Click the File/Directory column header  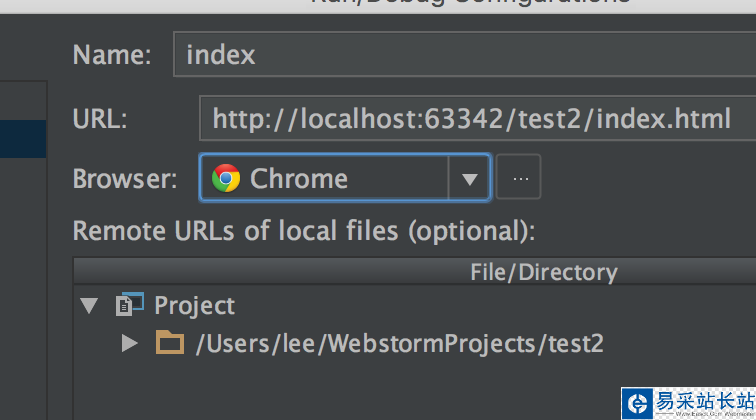[543, 272]
